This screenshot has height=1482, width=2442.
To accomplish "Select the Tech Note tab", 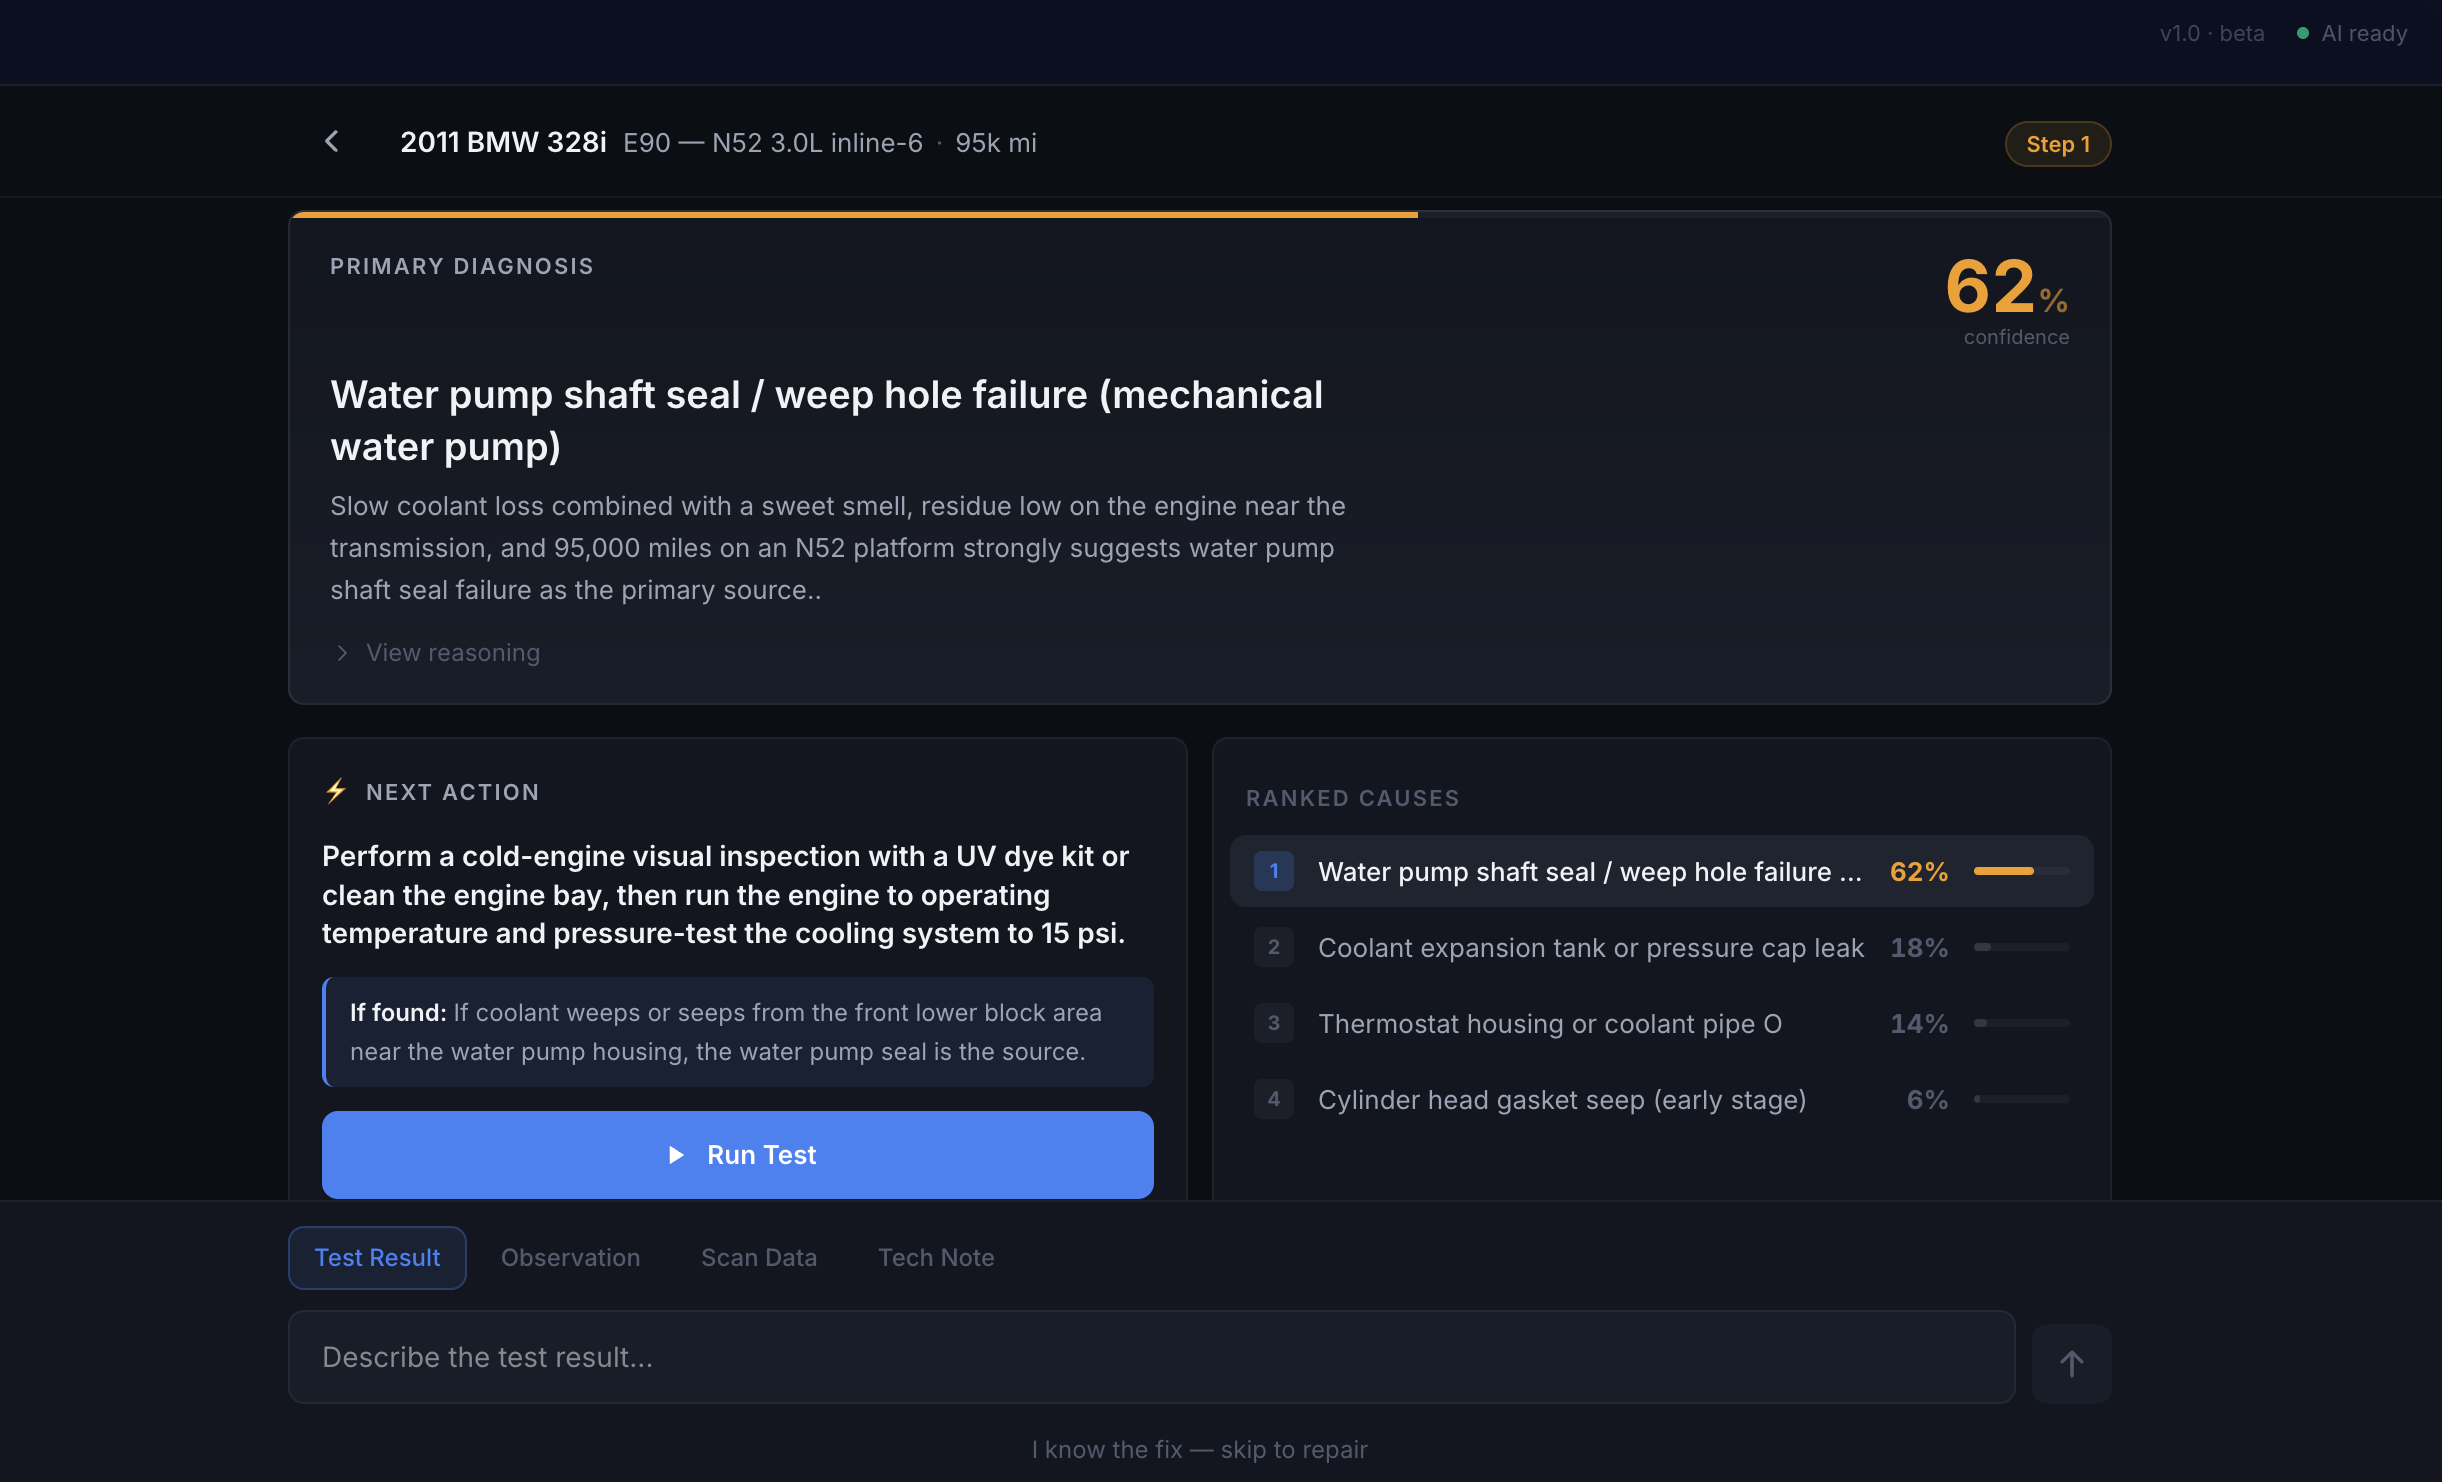I will [935, 1257].
